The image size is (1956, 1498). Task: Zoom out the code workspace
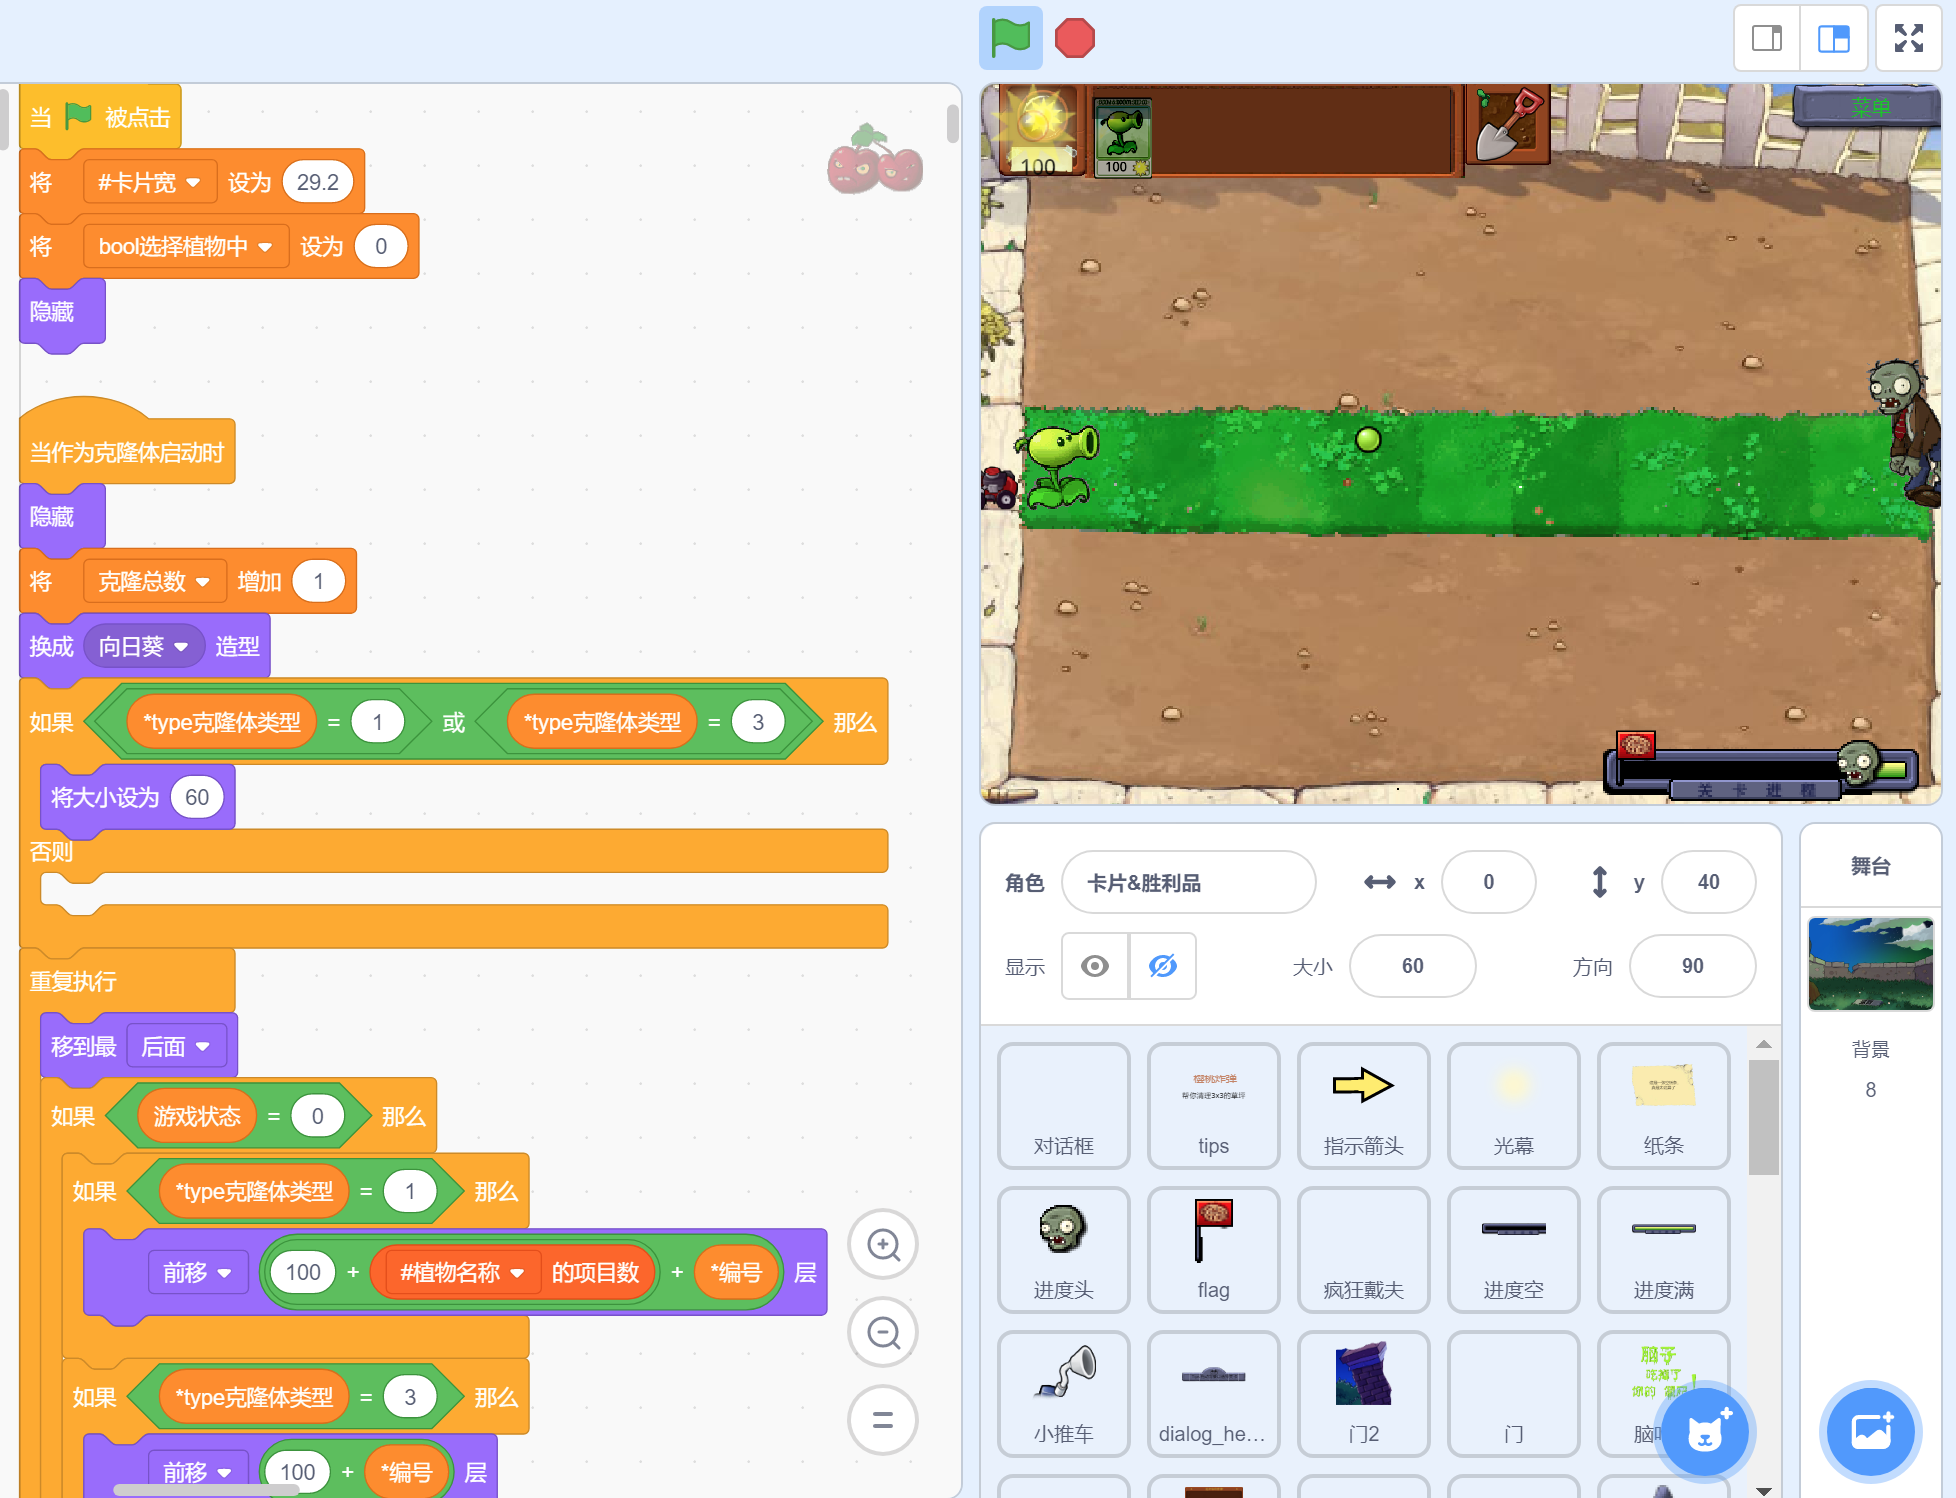(x=883, y=1332)
